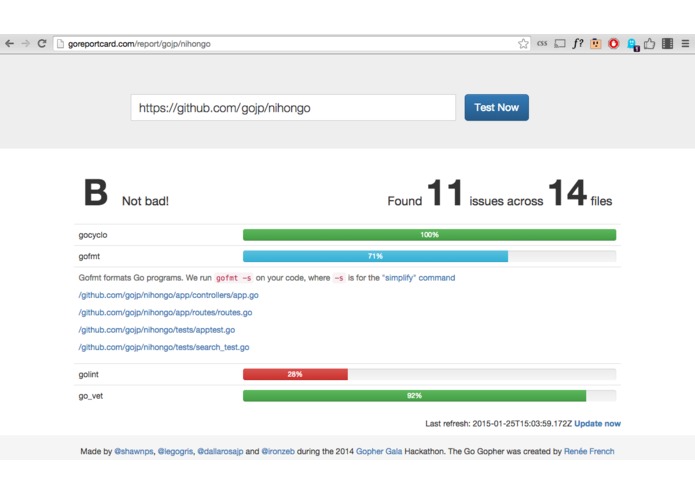Click the page icon in the address bar

click(x=60, y=43)
